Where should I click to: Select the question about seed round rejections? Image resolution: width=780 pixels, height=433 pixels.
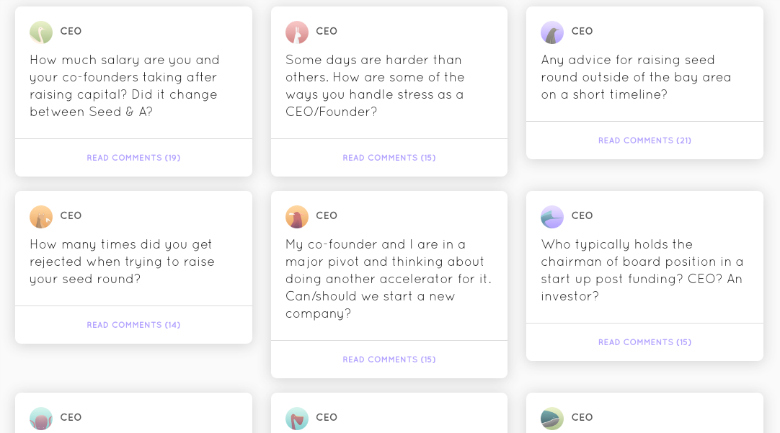tap(122, 262)
